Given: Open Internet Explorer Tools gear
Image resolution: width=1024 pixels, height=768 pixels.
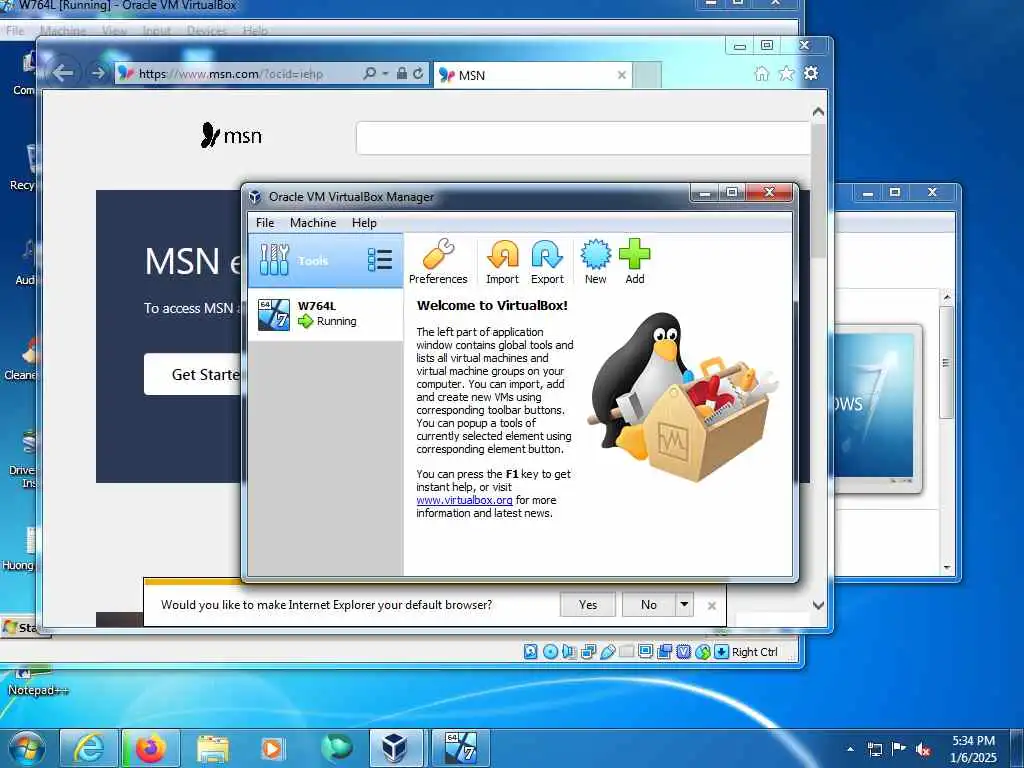Looking at the screenshot, I should pyautogui.click(x=811, y=73).
